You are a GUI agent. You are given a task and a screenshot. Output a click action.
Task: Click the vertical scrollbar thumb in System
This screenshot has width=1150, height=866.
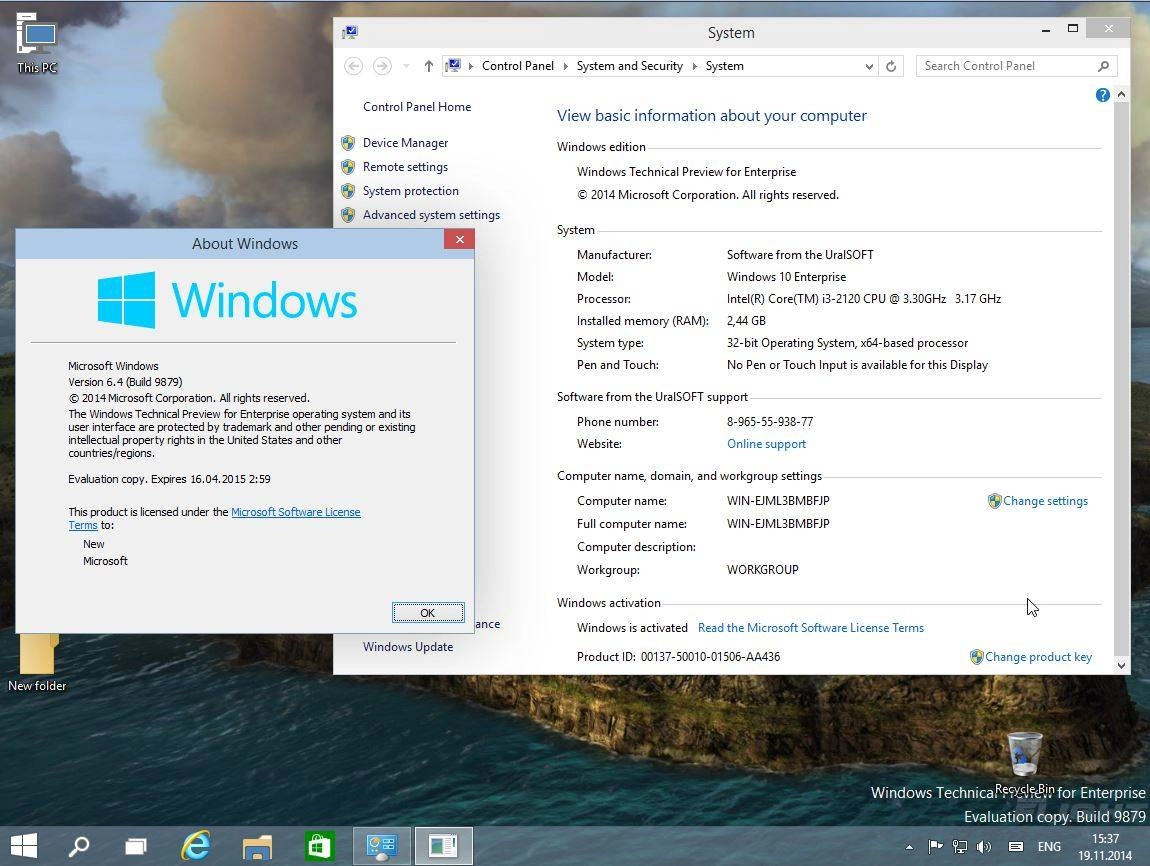point(1121,378)
